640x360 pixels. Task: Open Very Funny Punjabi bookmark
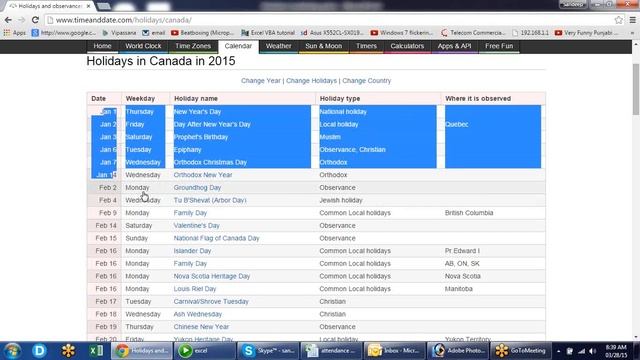click(586, 33)
